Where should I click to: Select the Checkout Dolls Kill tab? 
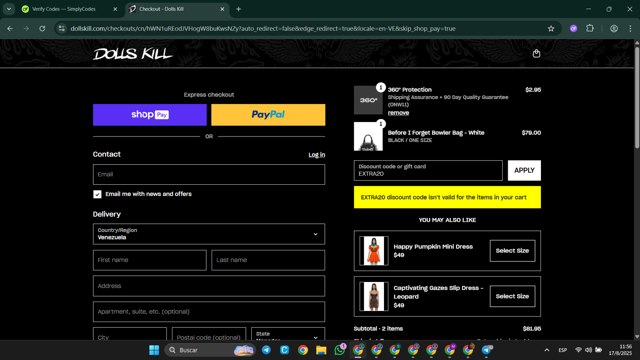click(x=176, y=9)
